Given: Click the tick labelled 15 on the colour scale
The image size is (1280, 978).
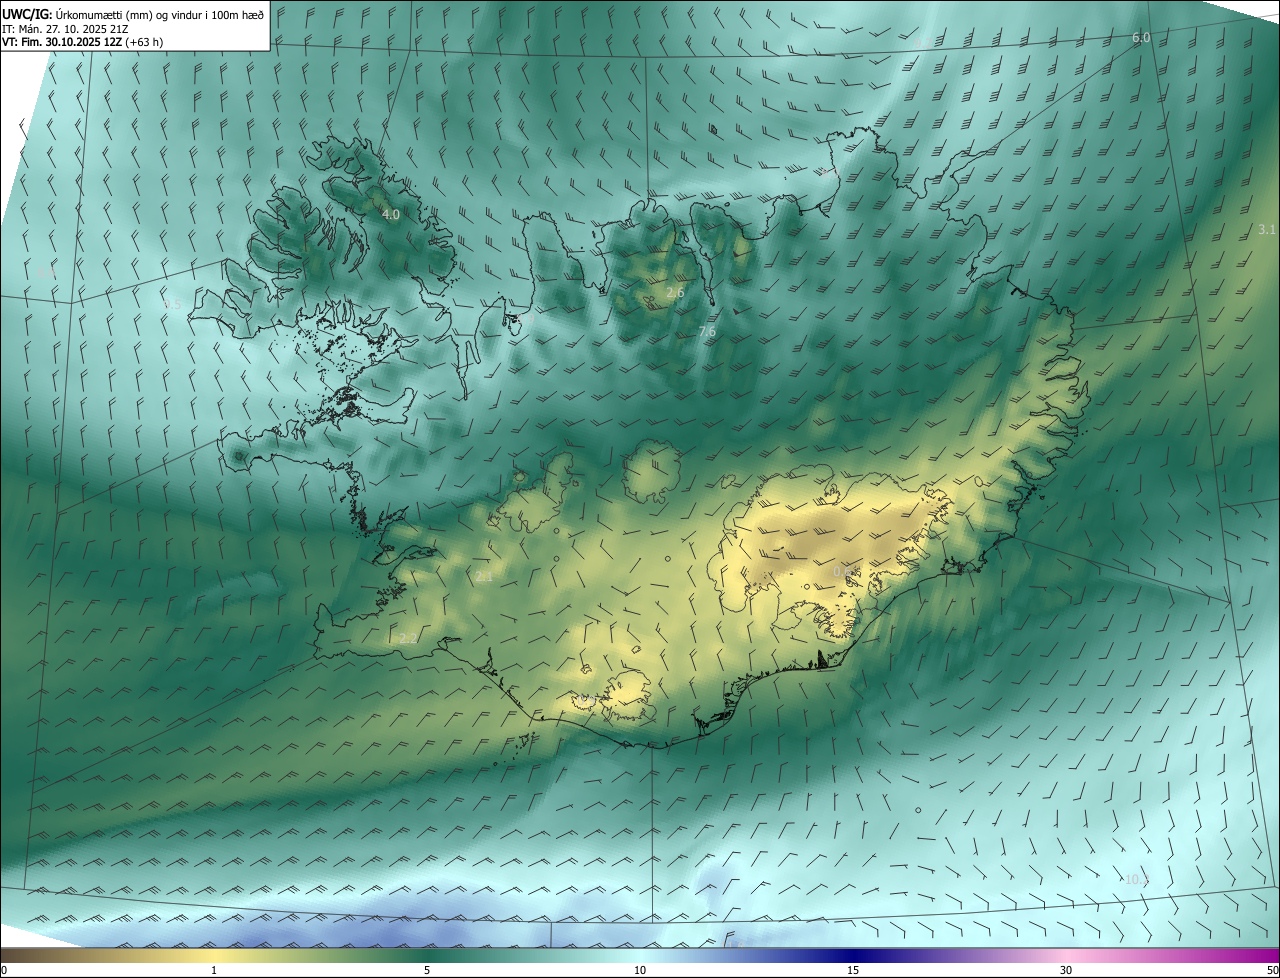Looking at the screenshot, I should [x=853, y=970].
